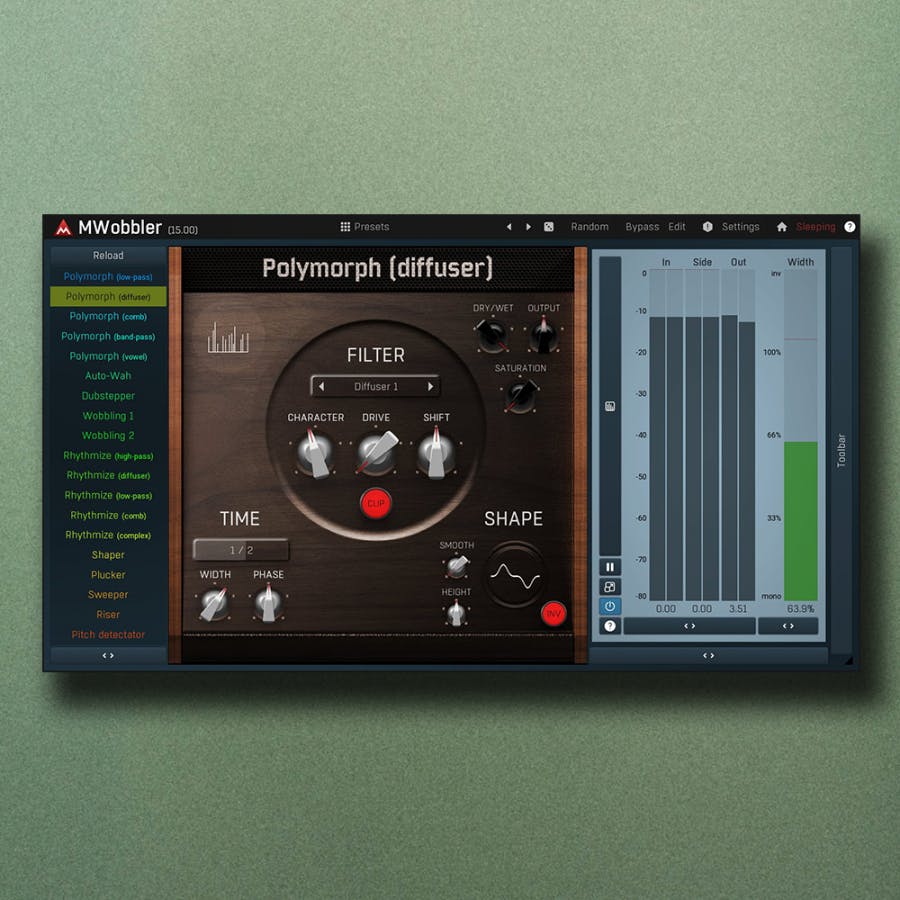Select Auto-Wah preset

coord(108,375)
